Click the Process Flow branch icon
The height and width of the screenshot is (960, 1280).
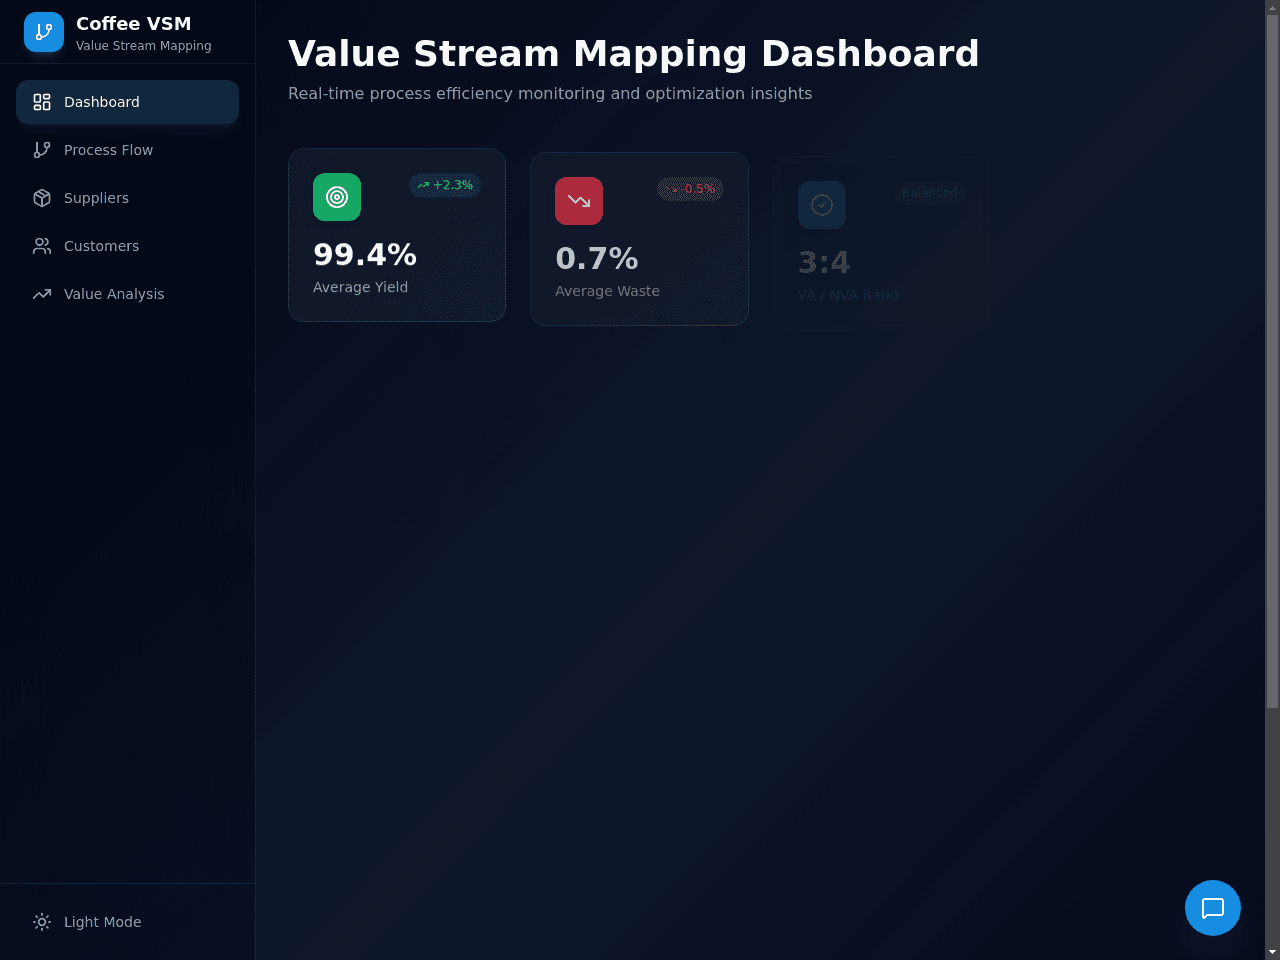pos(42,150)
